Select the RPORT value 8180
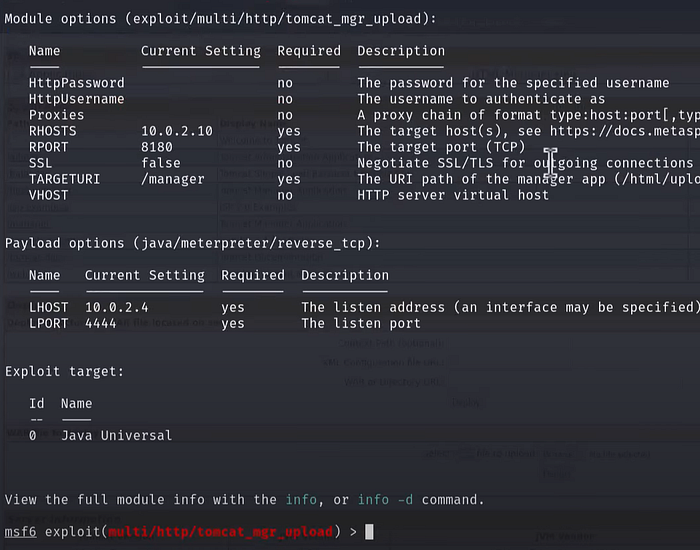 [157, 147]
